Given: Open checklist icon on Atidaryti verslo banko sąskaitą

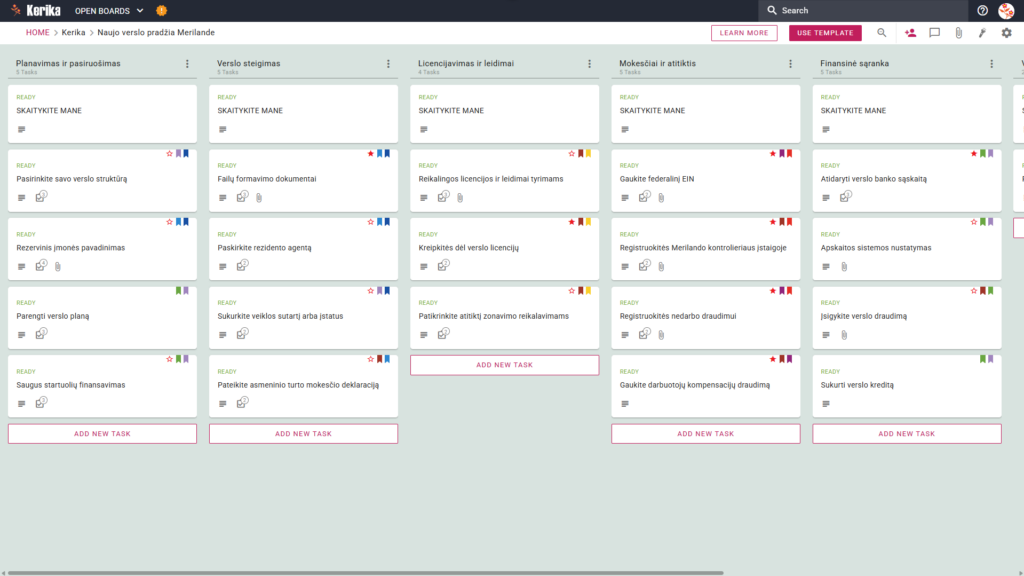Looking at the screenshot, I should [846, 197].
